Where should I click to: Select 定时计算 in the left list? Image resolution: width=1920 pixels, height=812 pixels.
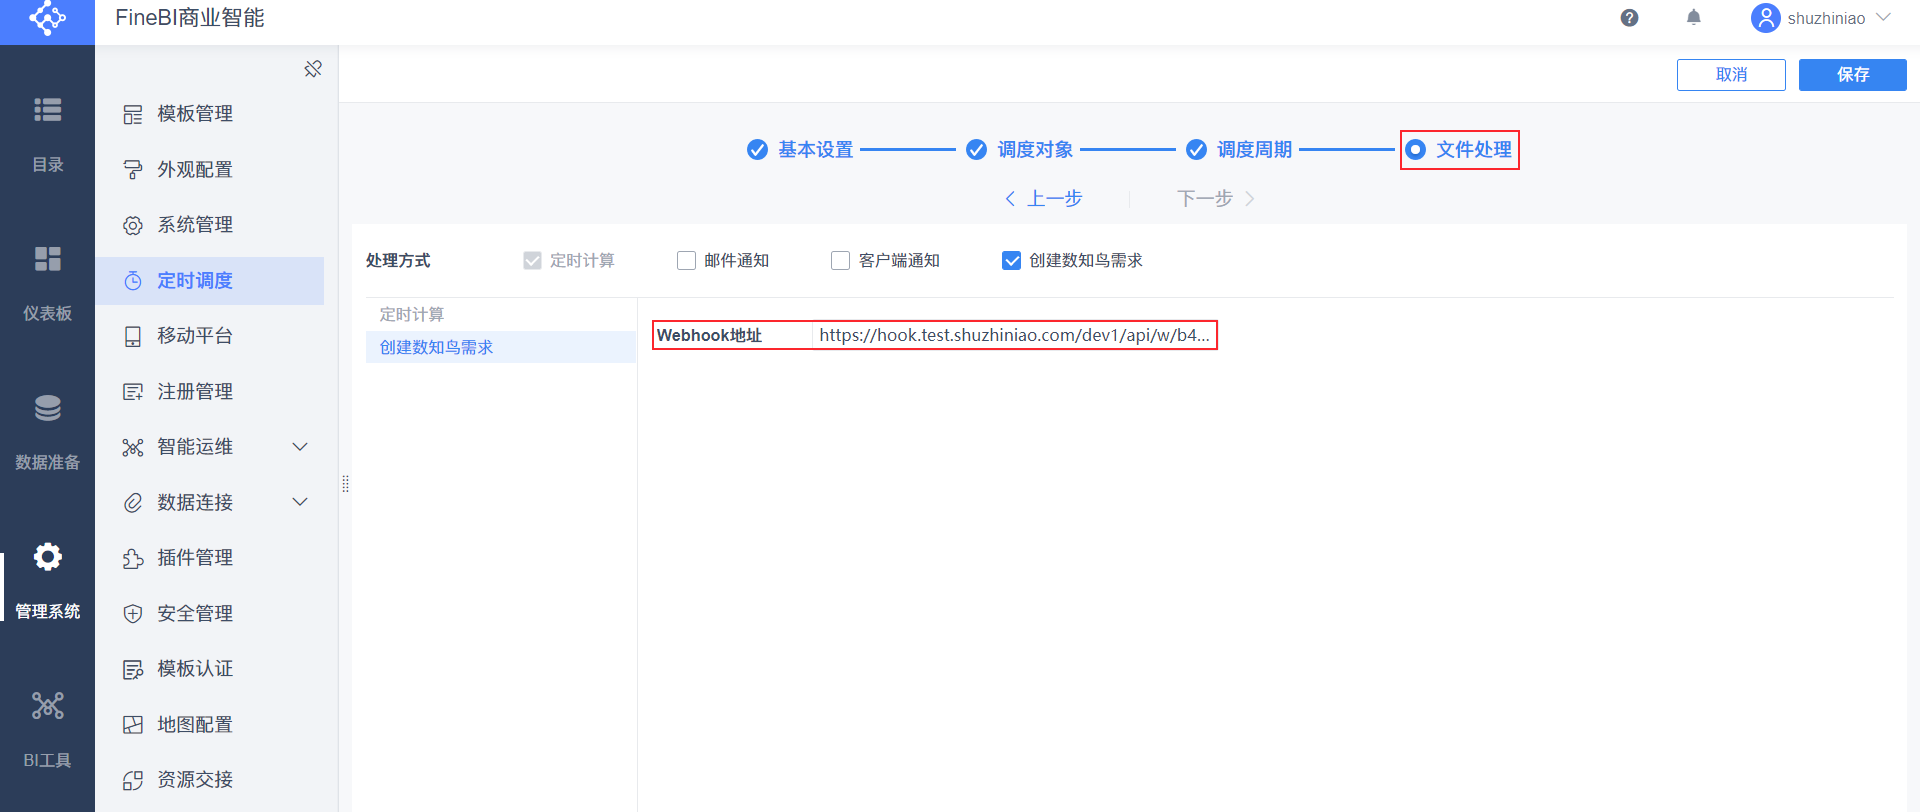pyautogui.click(x=501, y=315)
